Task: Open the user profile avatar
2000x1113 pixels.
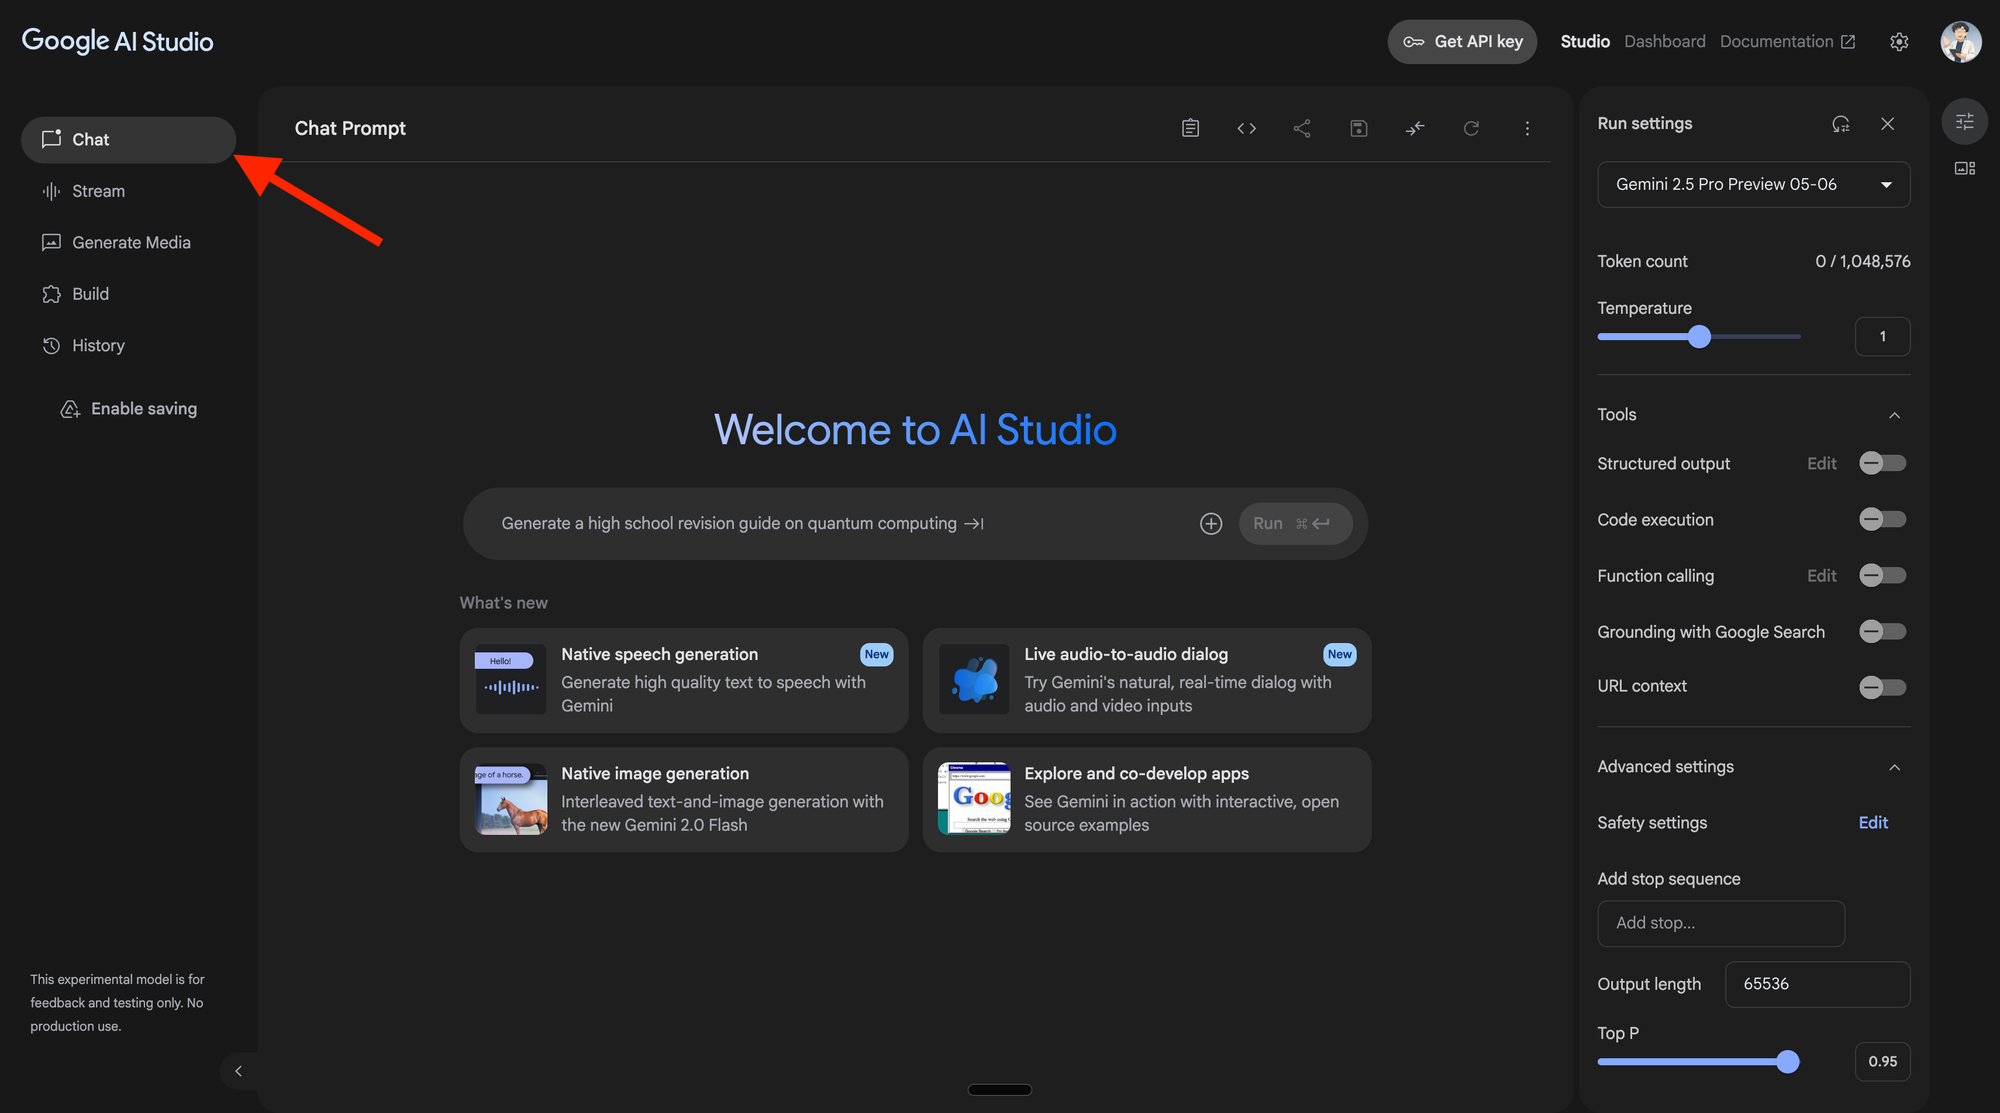Action: pos(1960,42)
